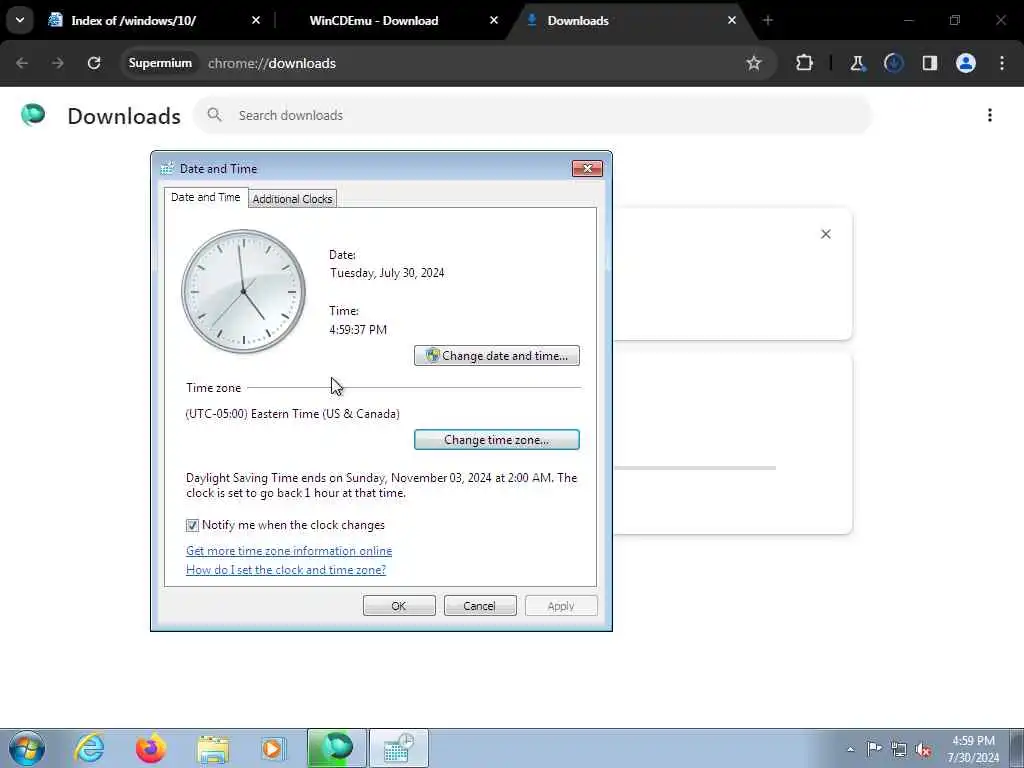The image size is (1024, 768).
Task: Close the WinCDEmu - Download tab
Action: (494, 20)
